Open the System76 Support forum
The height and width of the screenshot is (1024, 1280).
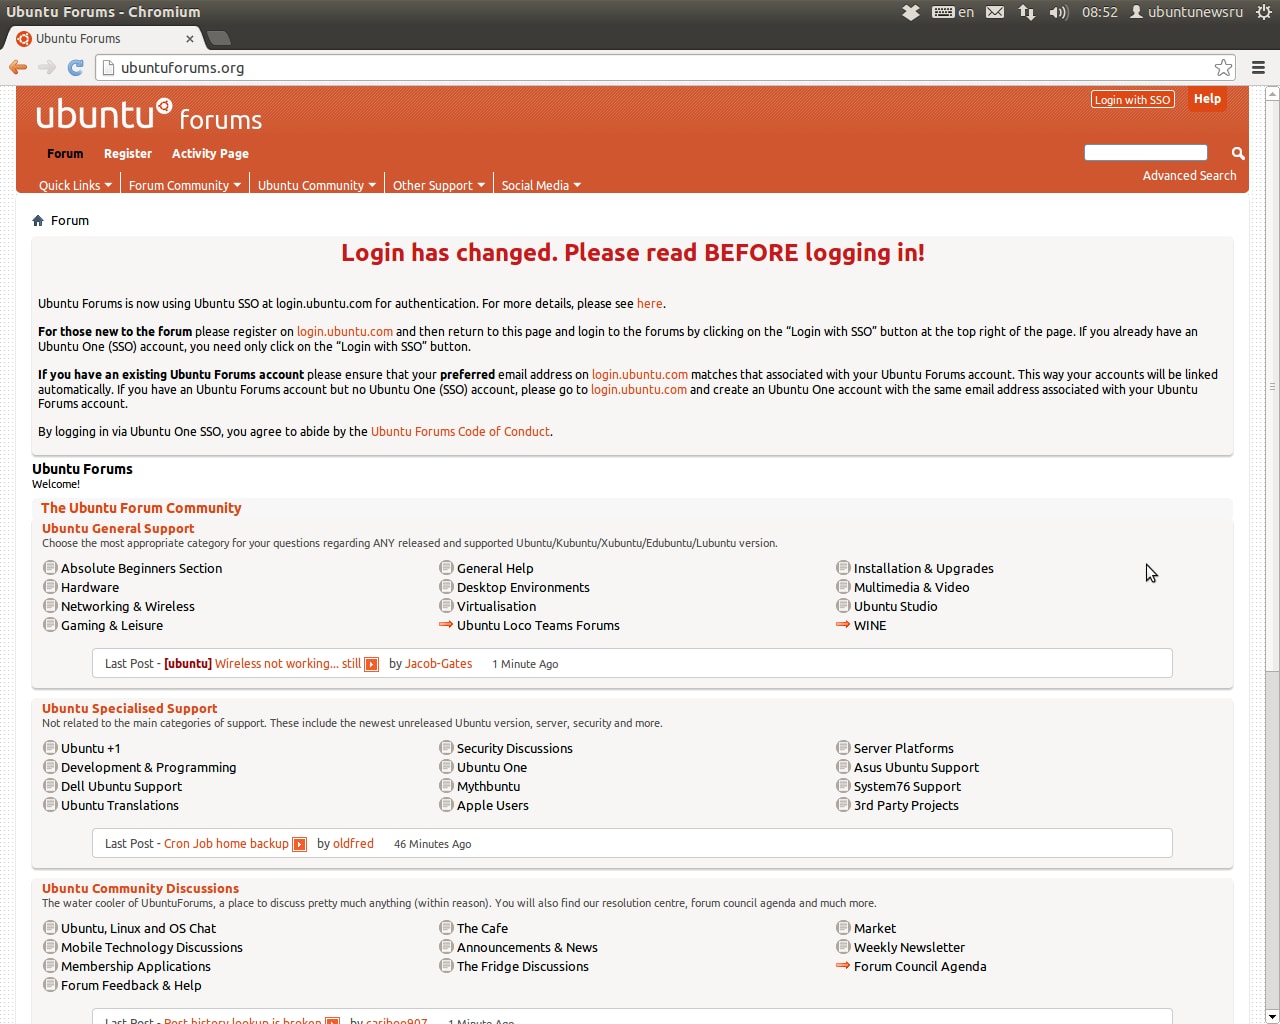tap(907, 786)
